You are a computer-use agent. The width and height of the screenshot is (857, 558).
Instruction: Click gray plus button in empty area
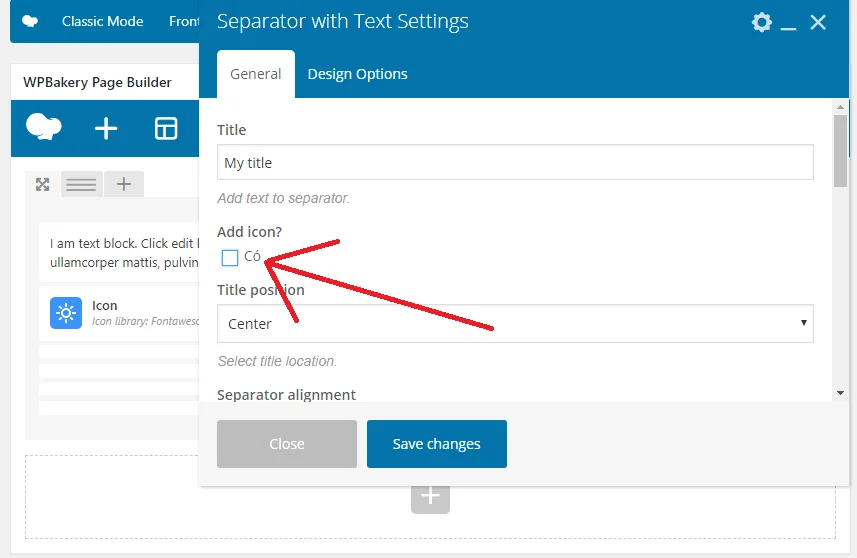click(431, 497)
